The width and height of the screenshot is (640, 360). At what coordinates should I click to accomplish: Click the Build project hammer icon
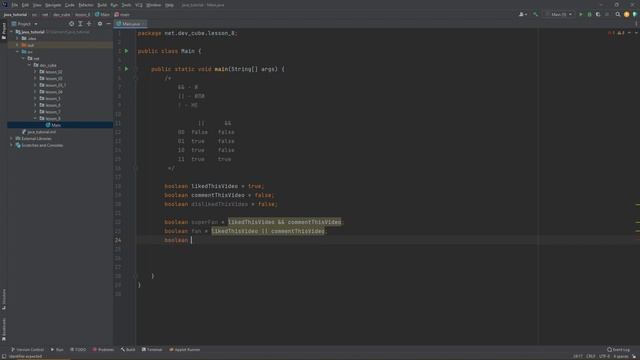pos(536,14)
